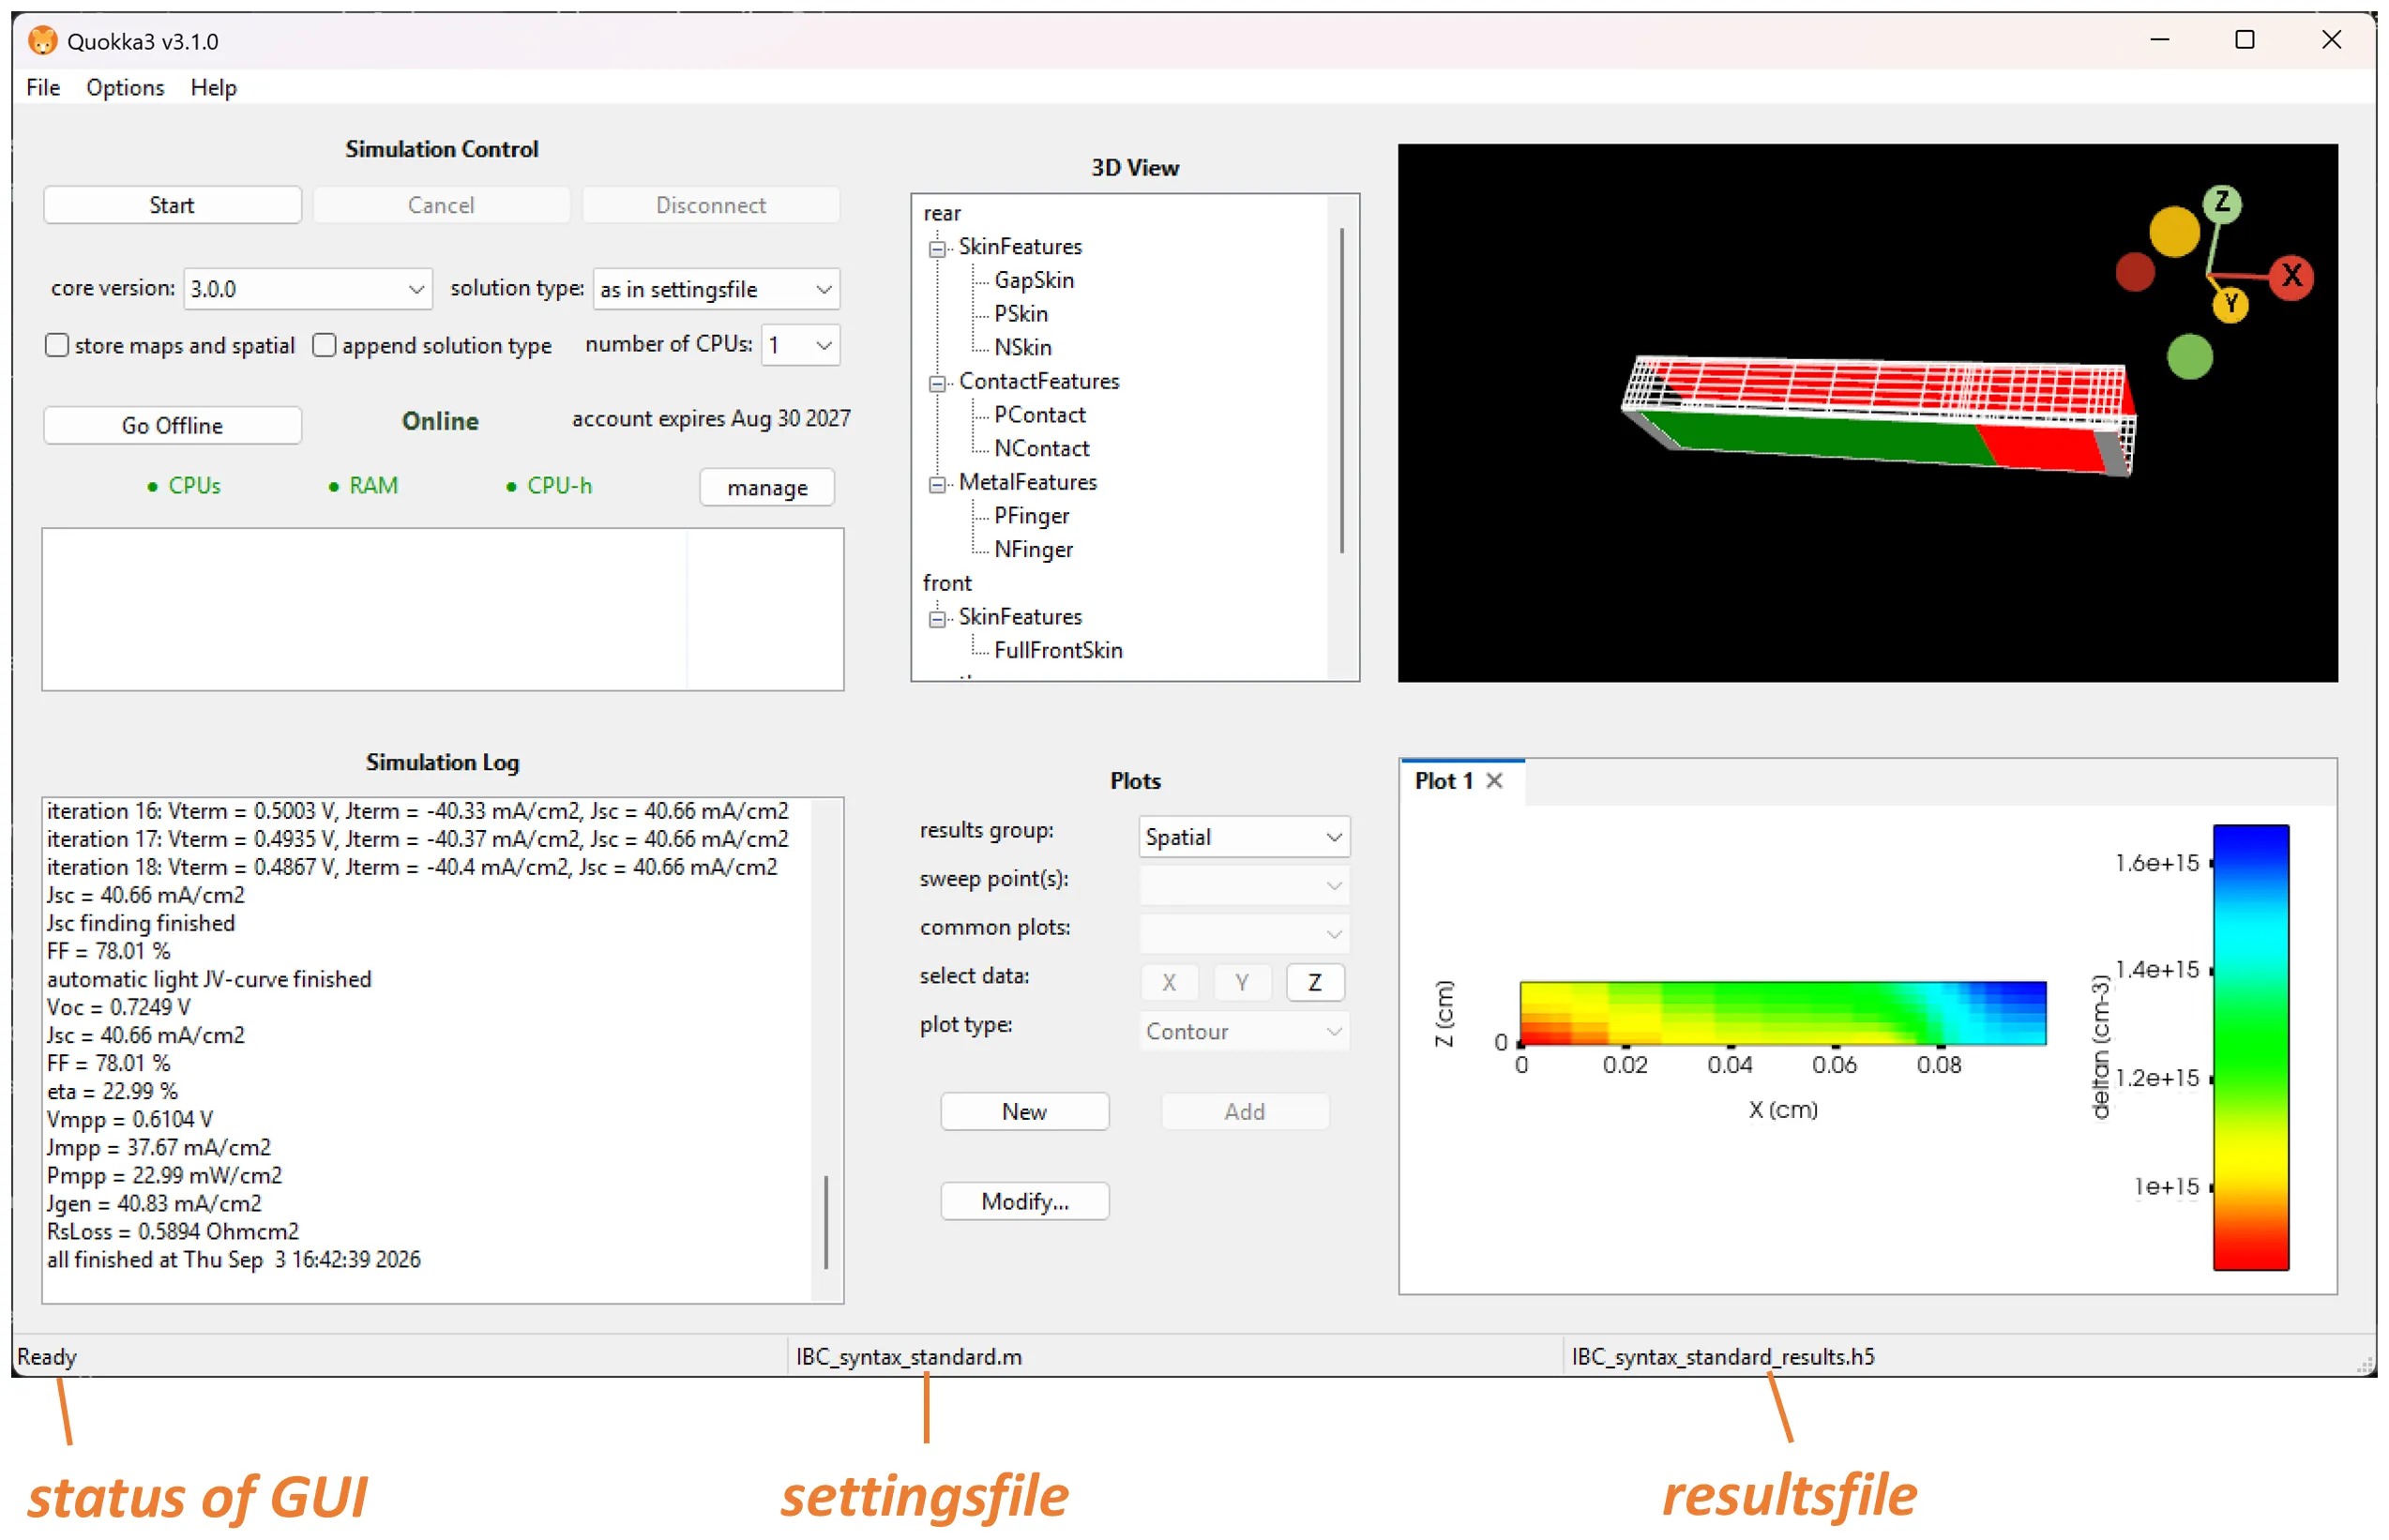2389x1540 pixels.
Task: Select GapSkin in the tree
Action: 1034,280
